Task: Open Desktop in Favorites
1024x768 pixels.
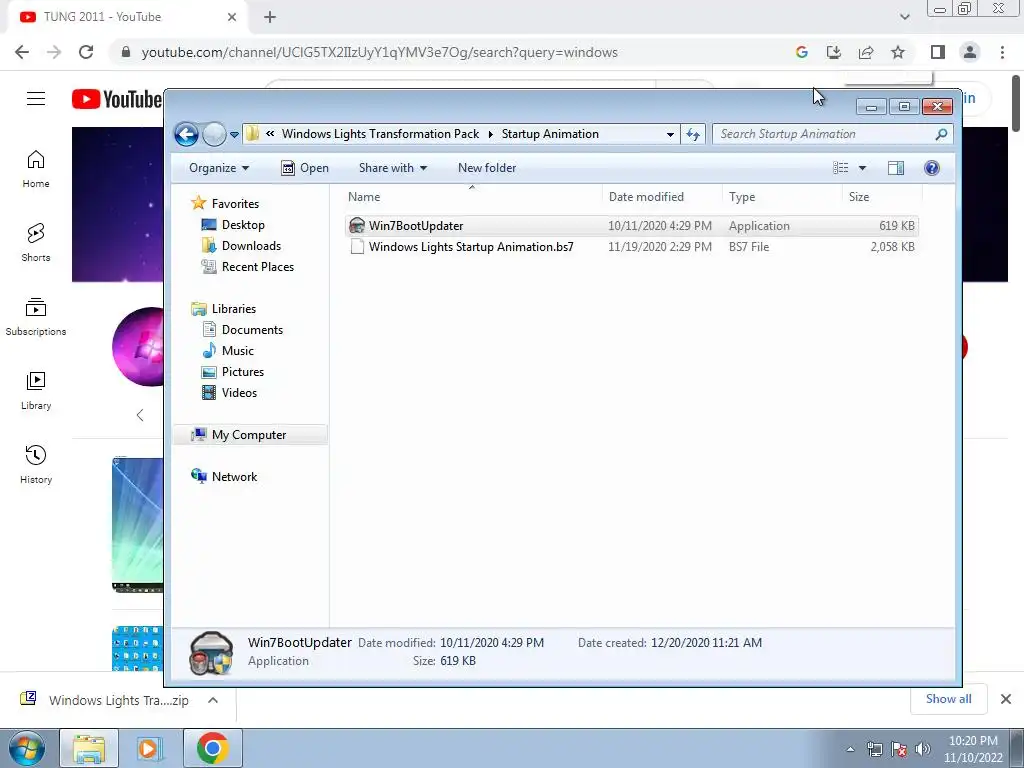Action: tap(233, 225)
